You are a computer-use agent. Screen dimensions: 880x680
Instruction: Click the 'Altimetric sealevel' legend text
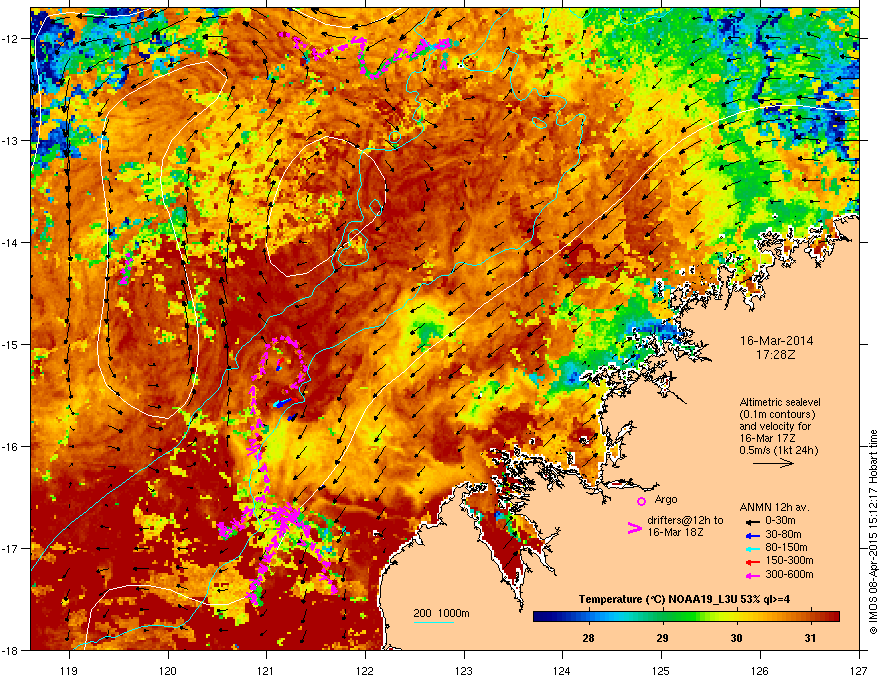pos(780,402)
